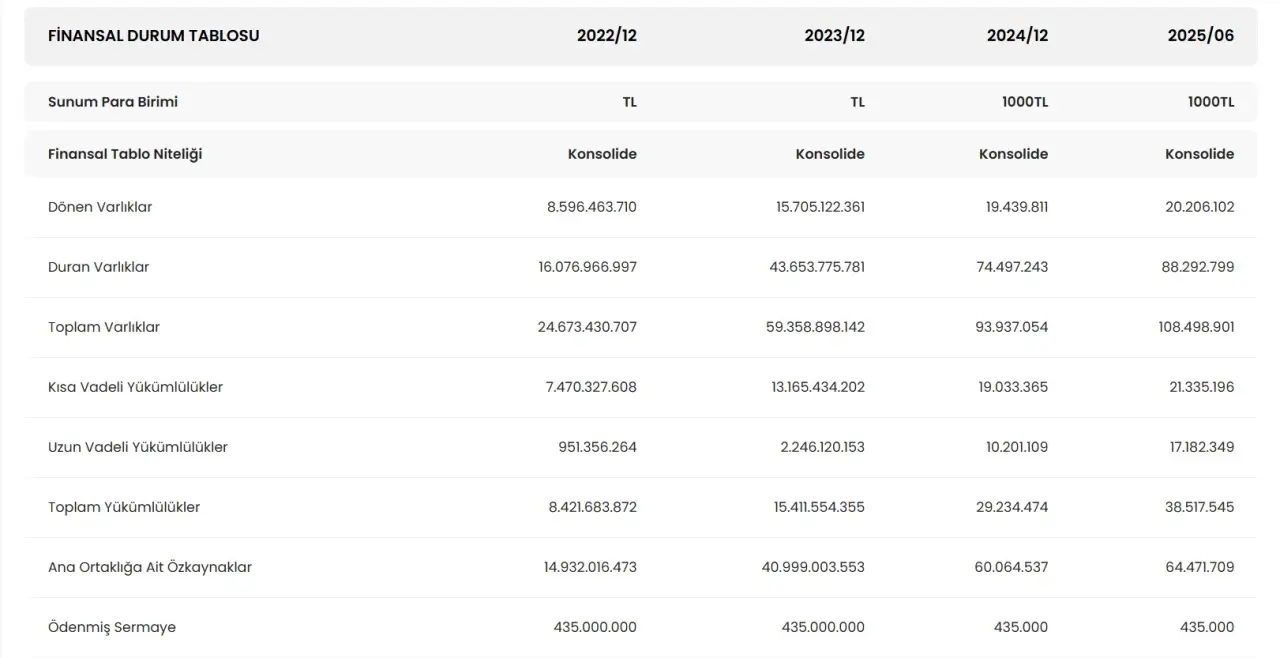This screenshot has height=658, width=1280.
Task: Click the Dönen Varlıklar row label
Action: pyautogui.click(x=100, y=207)
